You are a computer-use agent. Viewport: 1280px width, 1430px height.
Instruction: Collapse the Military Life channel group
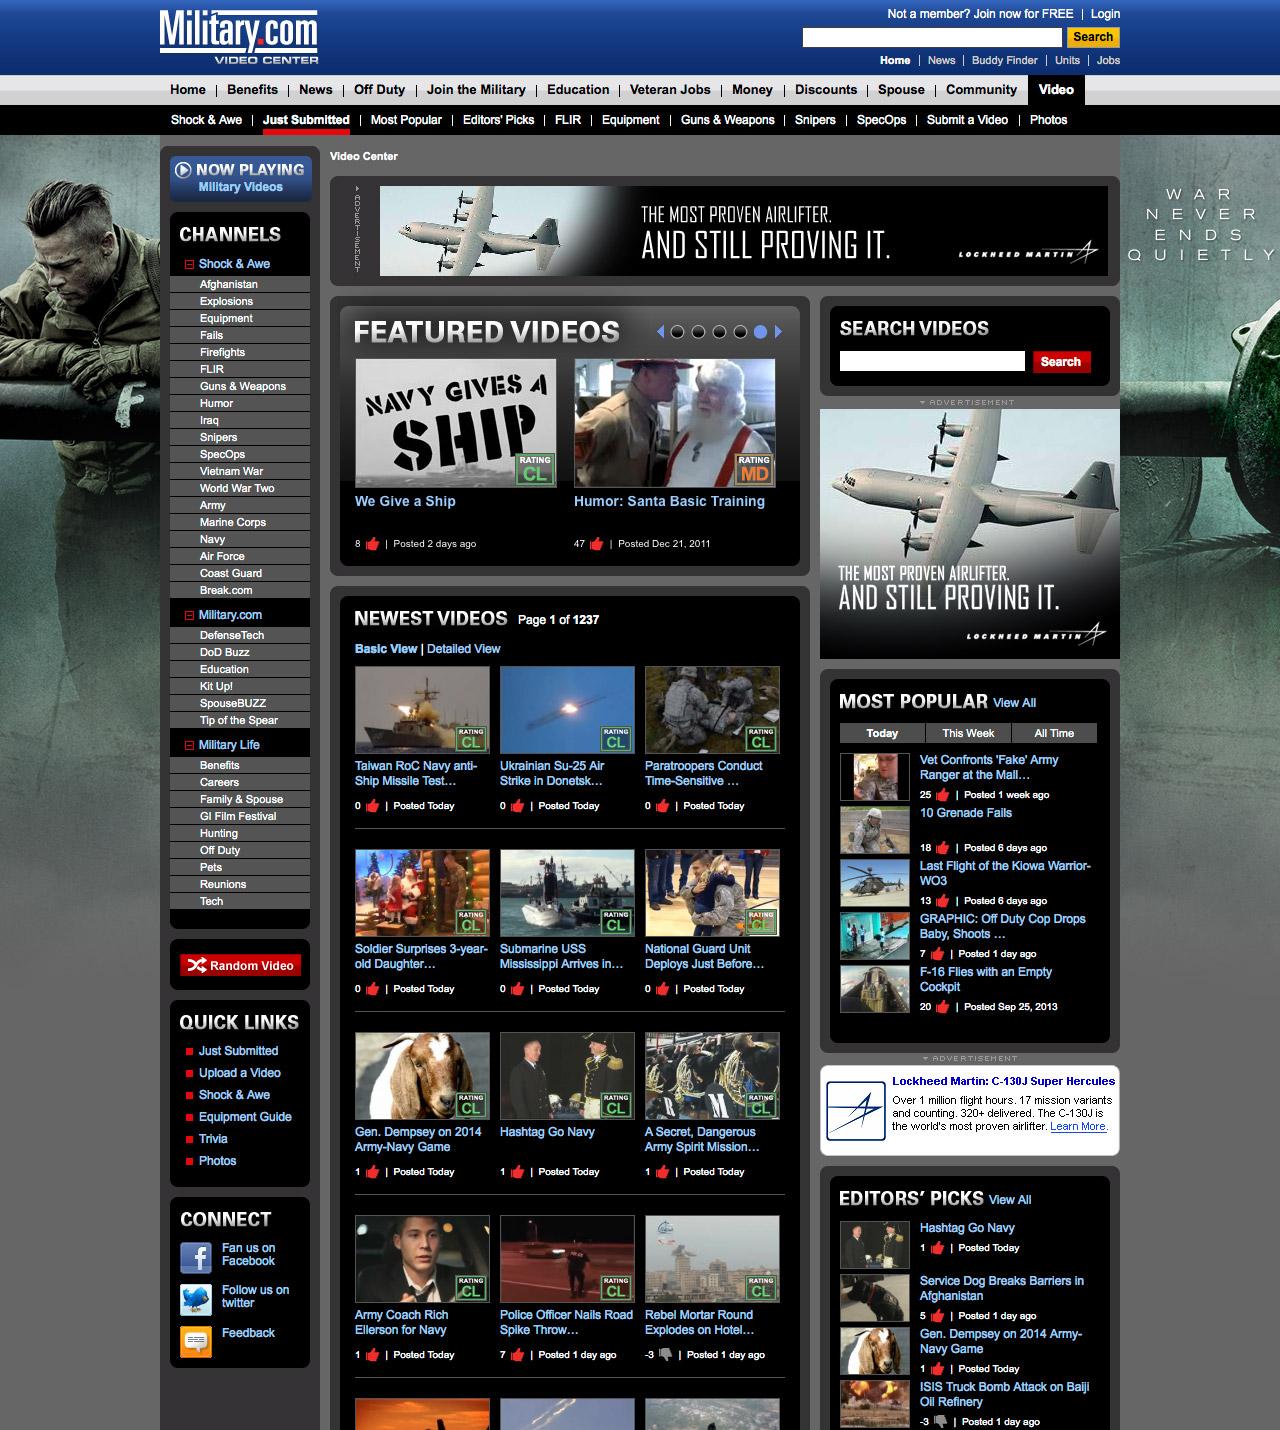tap(189, 745)
